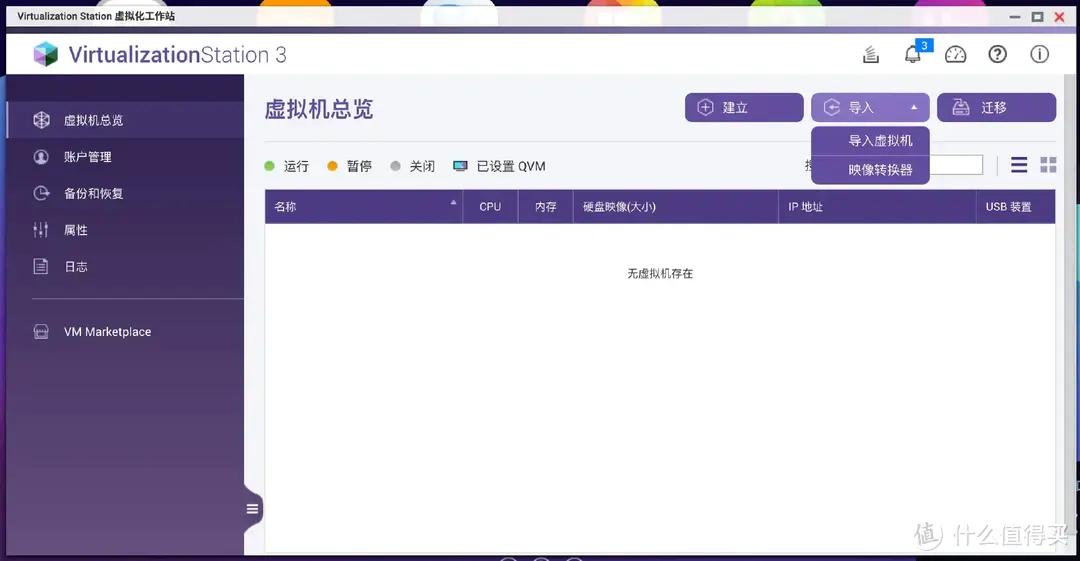Click the 运行 status legend
Image resolution: width=1080 pixels, height=561 pixels.
point(287,166)
